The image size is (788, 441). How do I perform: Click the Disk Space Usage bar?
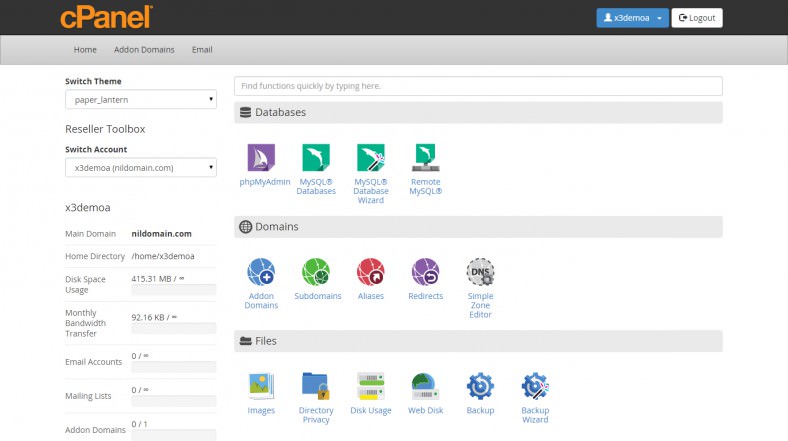[x=174, y=290]
